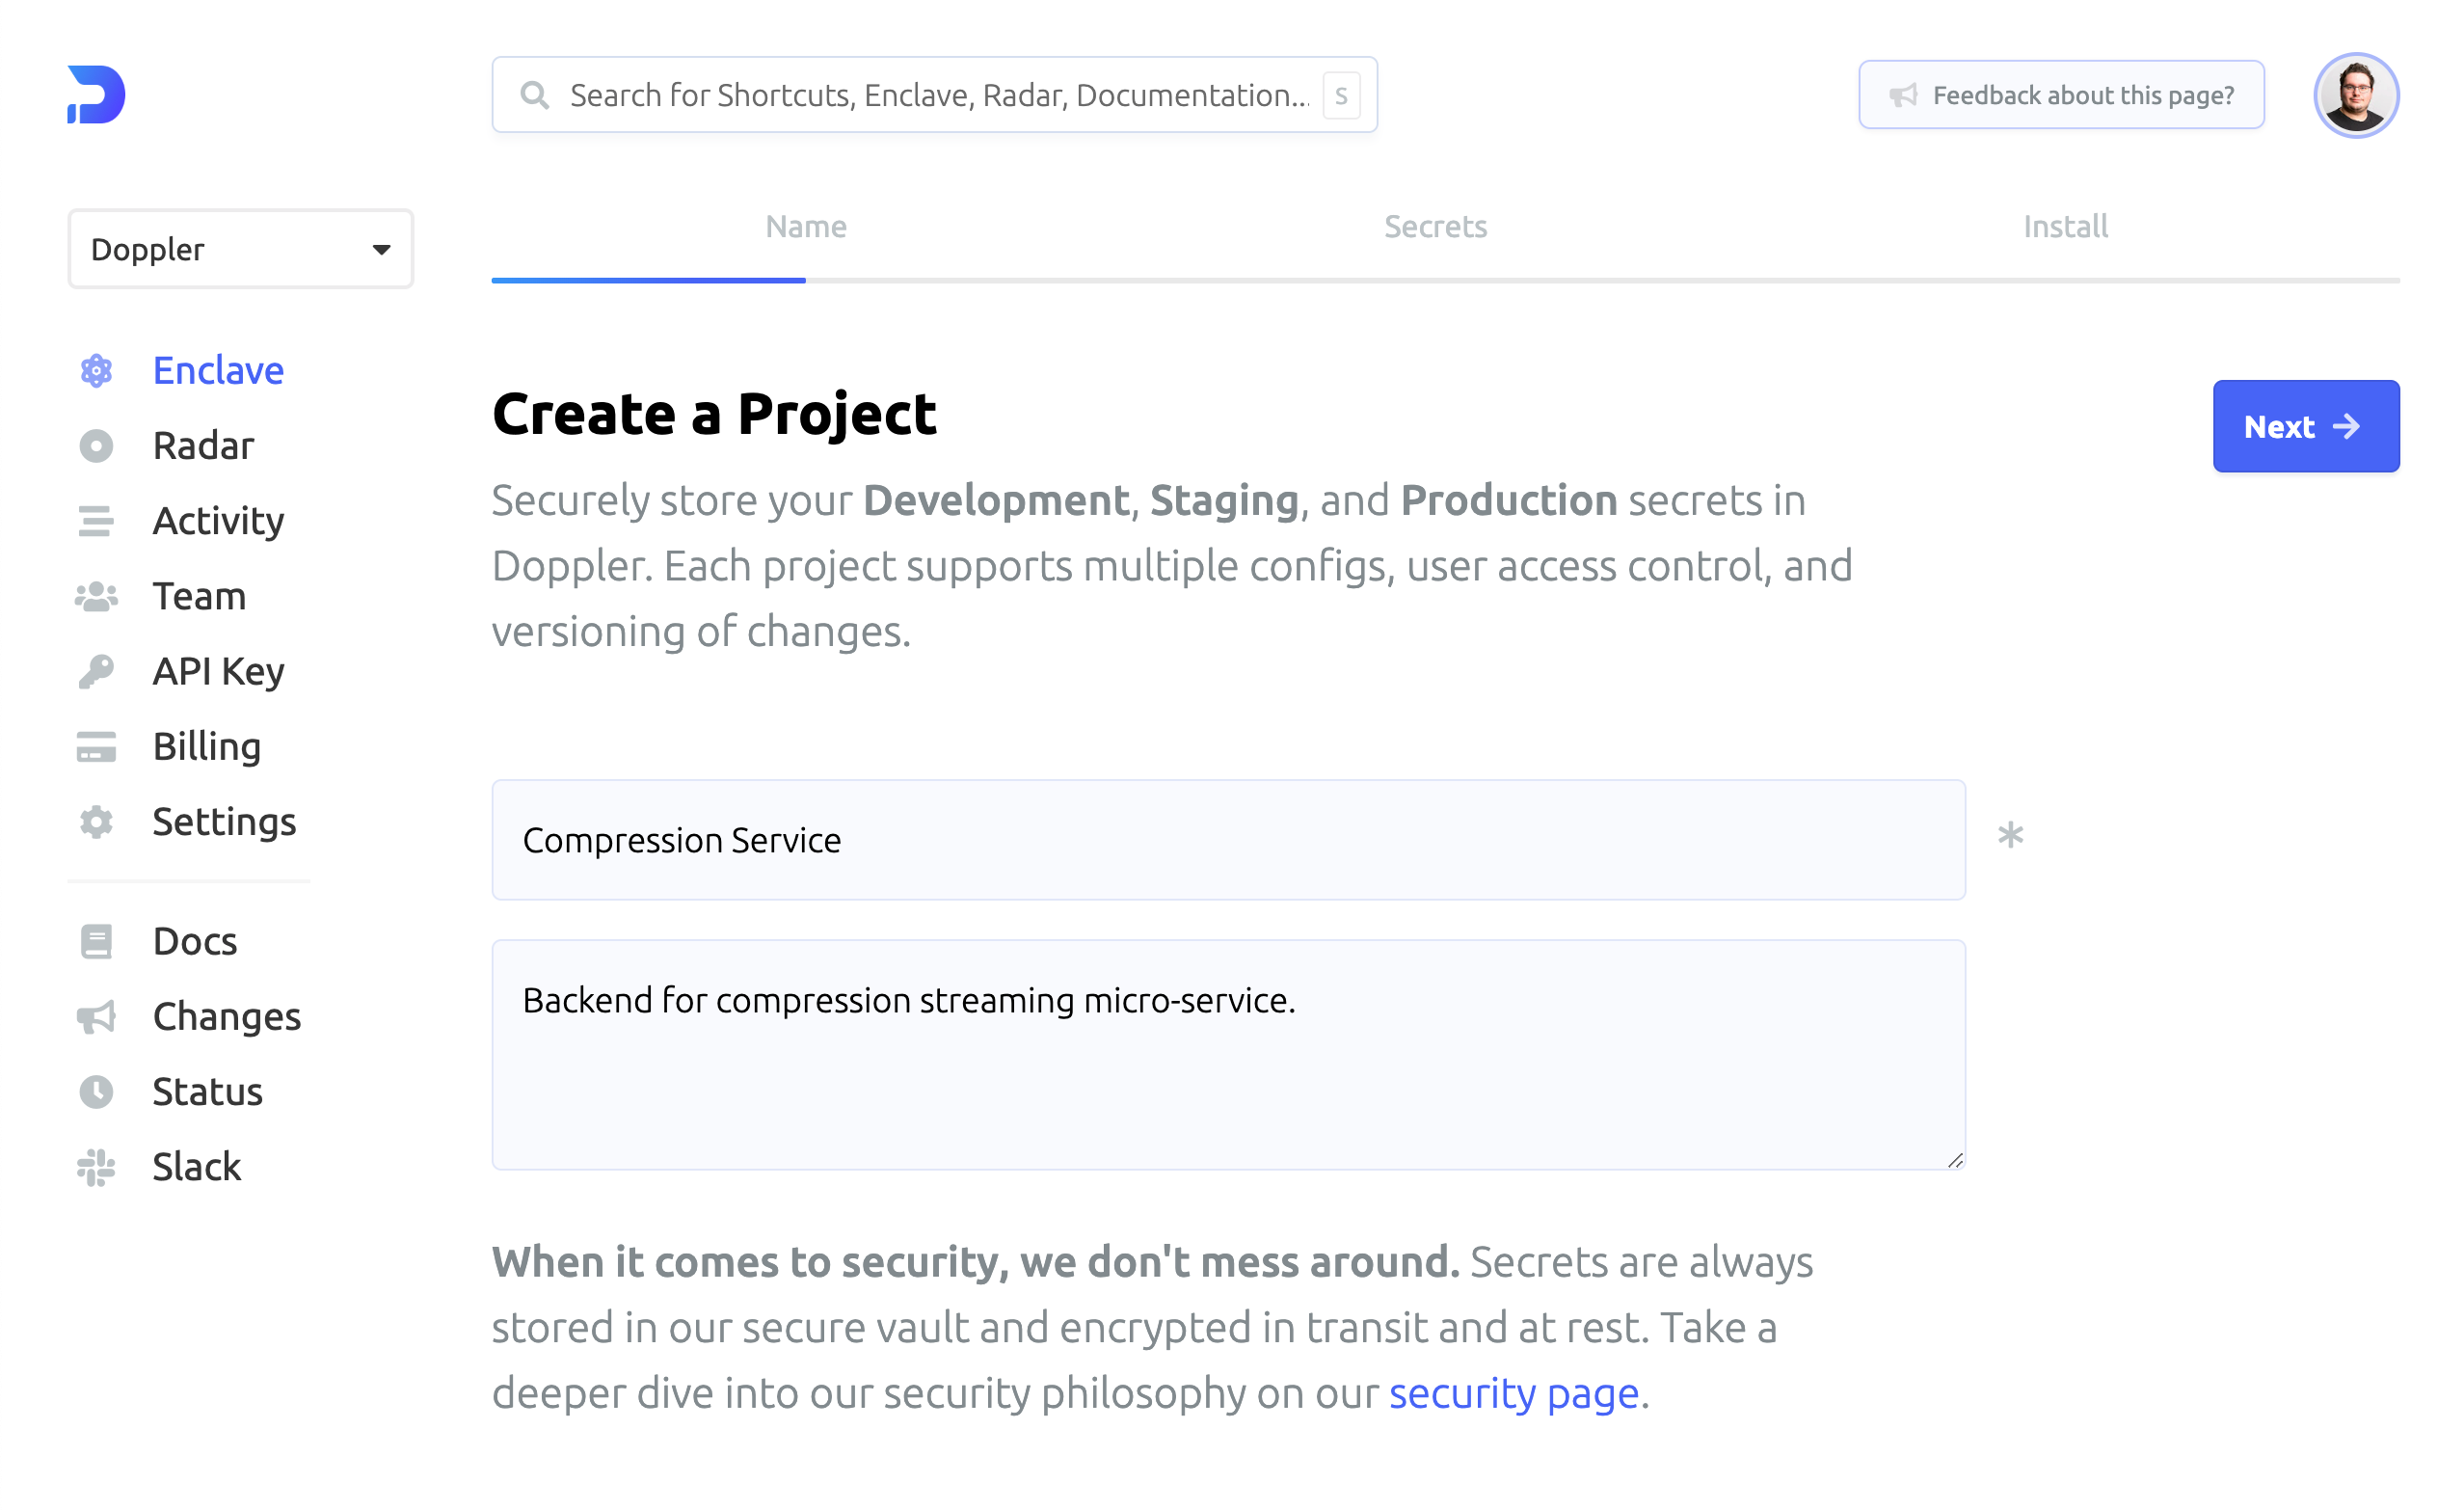Viewport: 2464px width, 1510px height.
Task: Switch to the Secrets step tab
Action: 1435,227
